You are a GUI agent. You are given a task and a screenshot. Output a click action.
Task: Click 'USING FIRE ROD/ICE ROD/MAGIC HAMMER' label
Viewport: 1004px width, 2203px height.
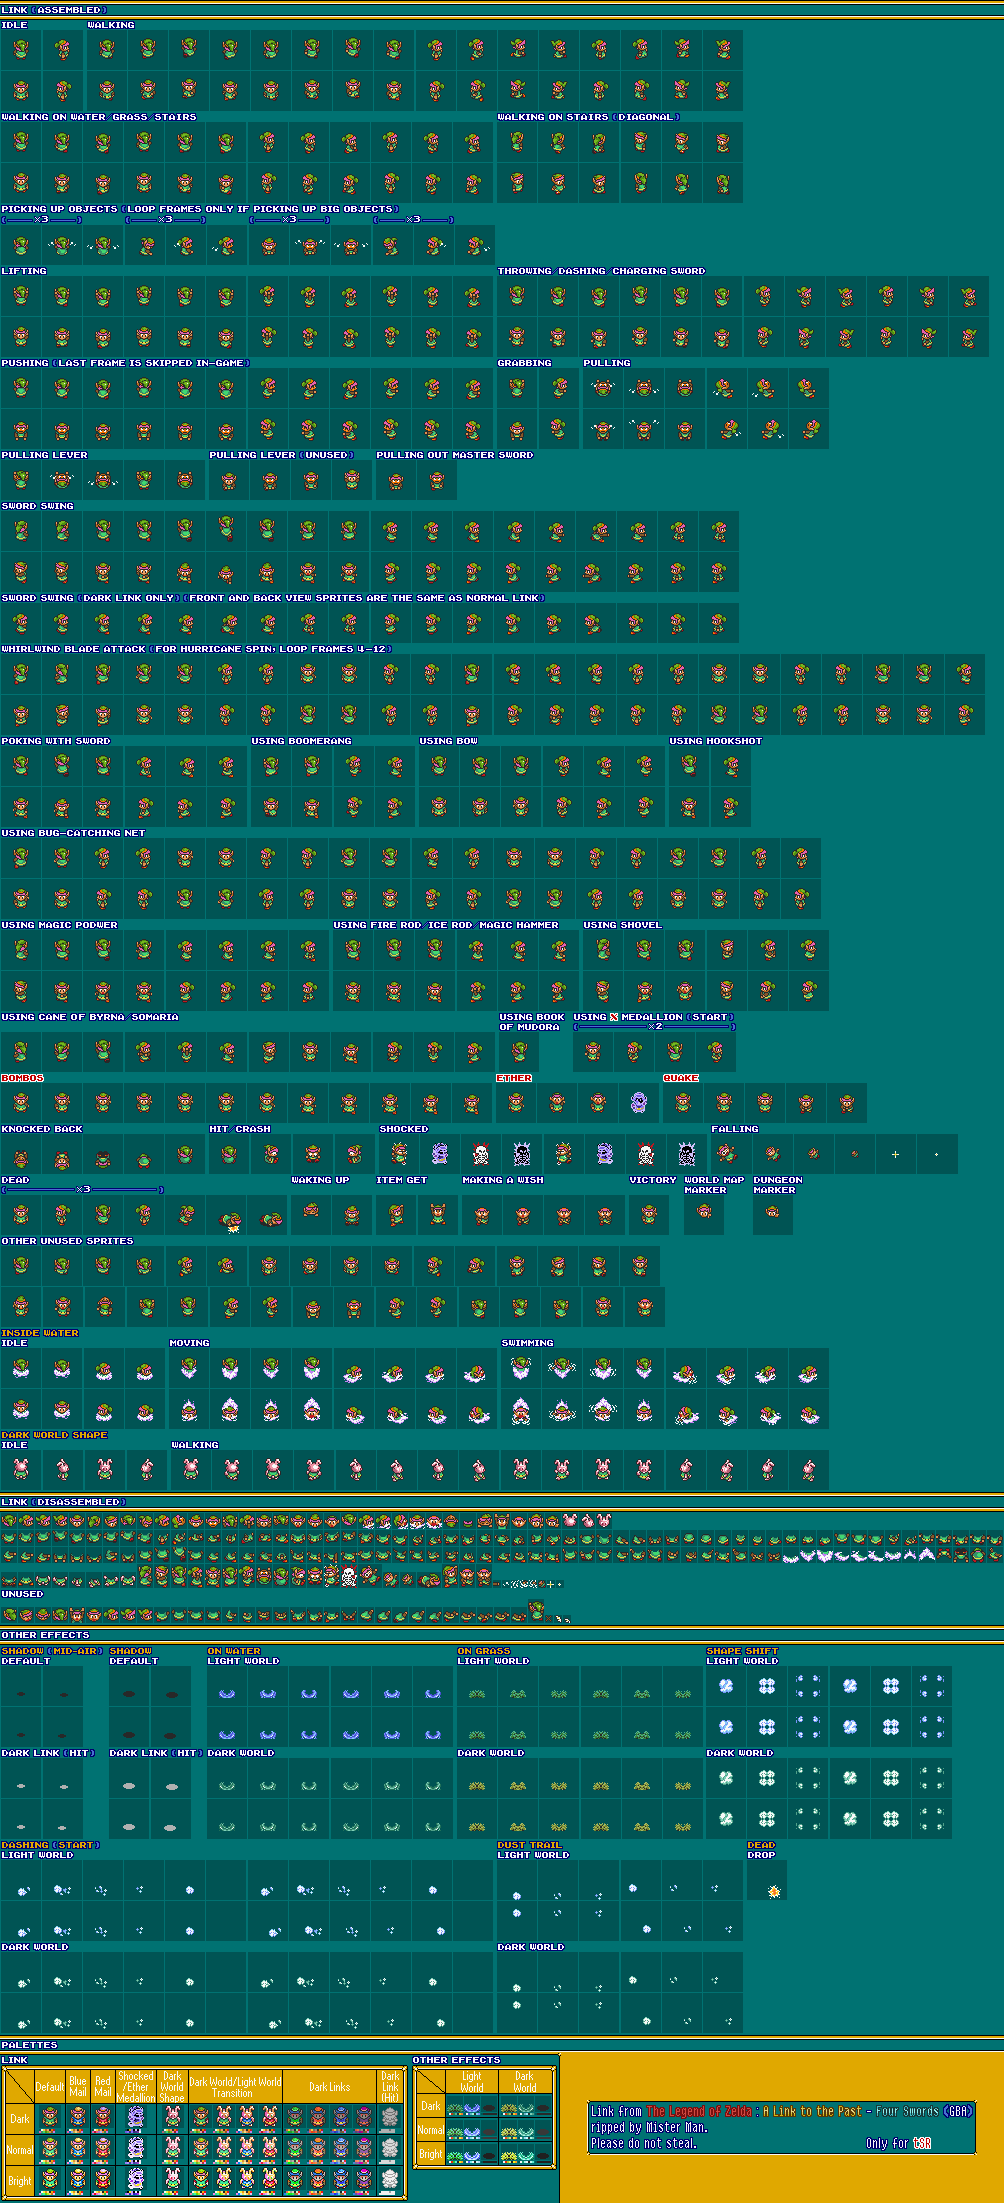pyautogui.click(x=446, y=925)
